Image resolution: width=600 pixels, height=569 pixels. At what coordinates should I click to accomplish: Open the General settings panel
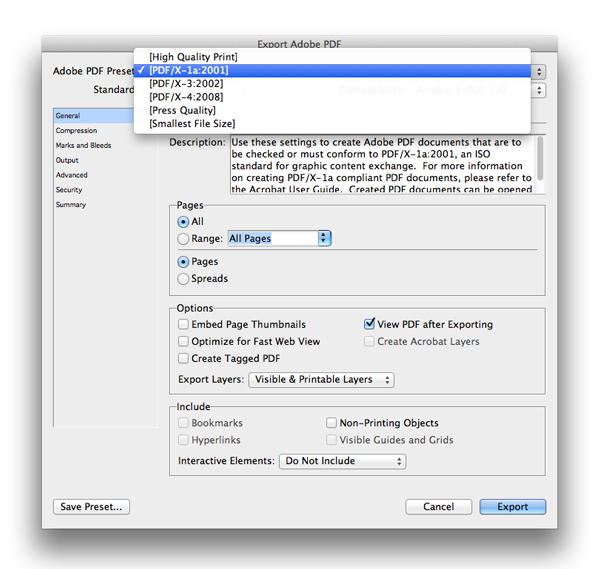pos(94,116)
